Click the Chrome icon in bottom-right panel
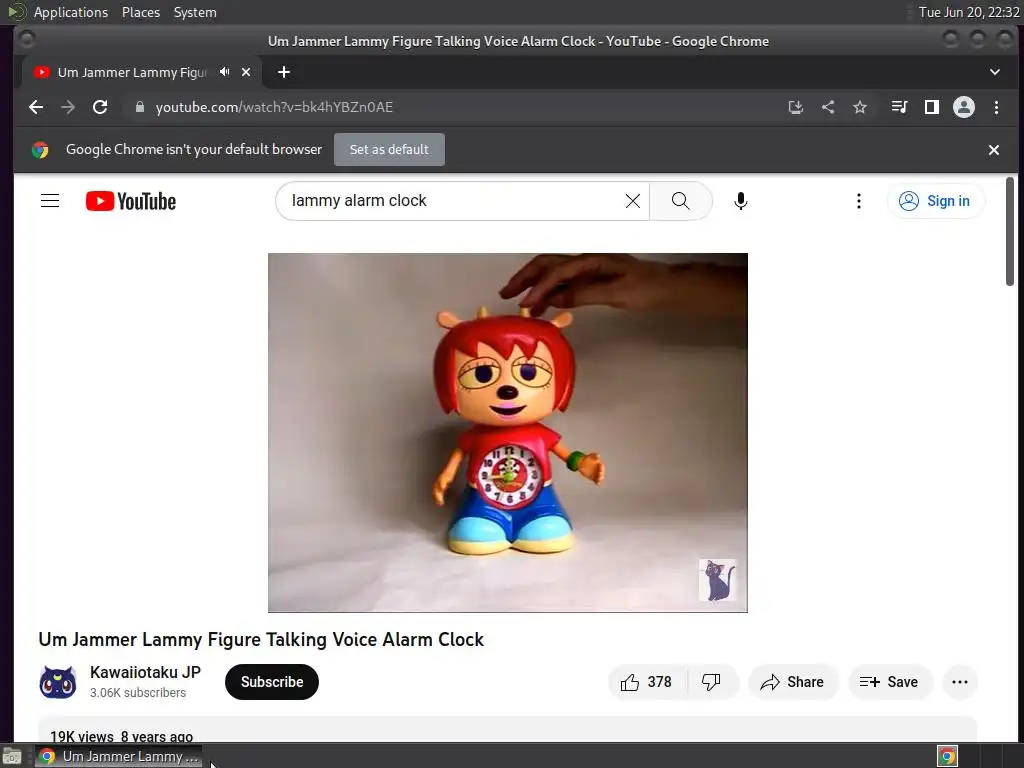Viewport: 1024px width, 768px height. 948,756
